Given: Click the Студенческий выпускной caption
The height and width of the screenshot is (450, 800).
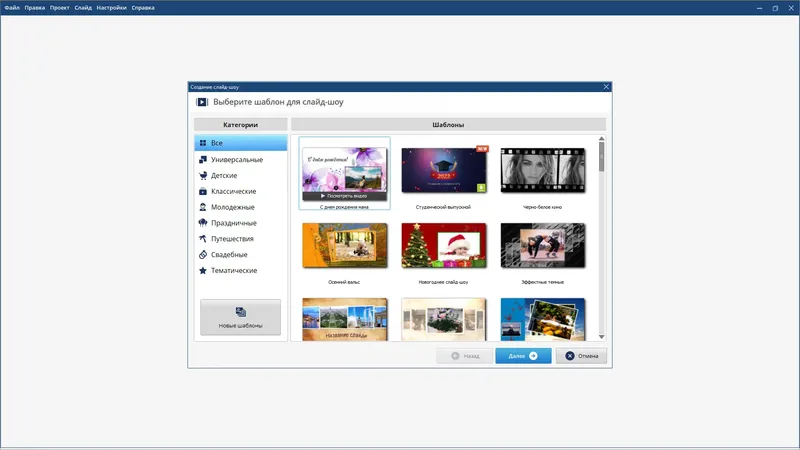Looking at the screenshot, I should tap(443, 207).
